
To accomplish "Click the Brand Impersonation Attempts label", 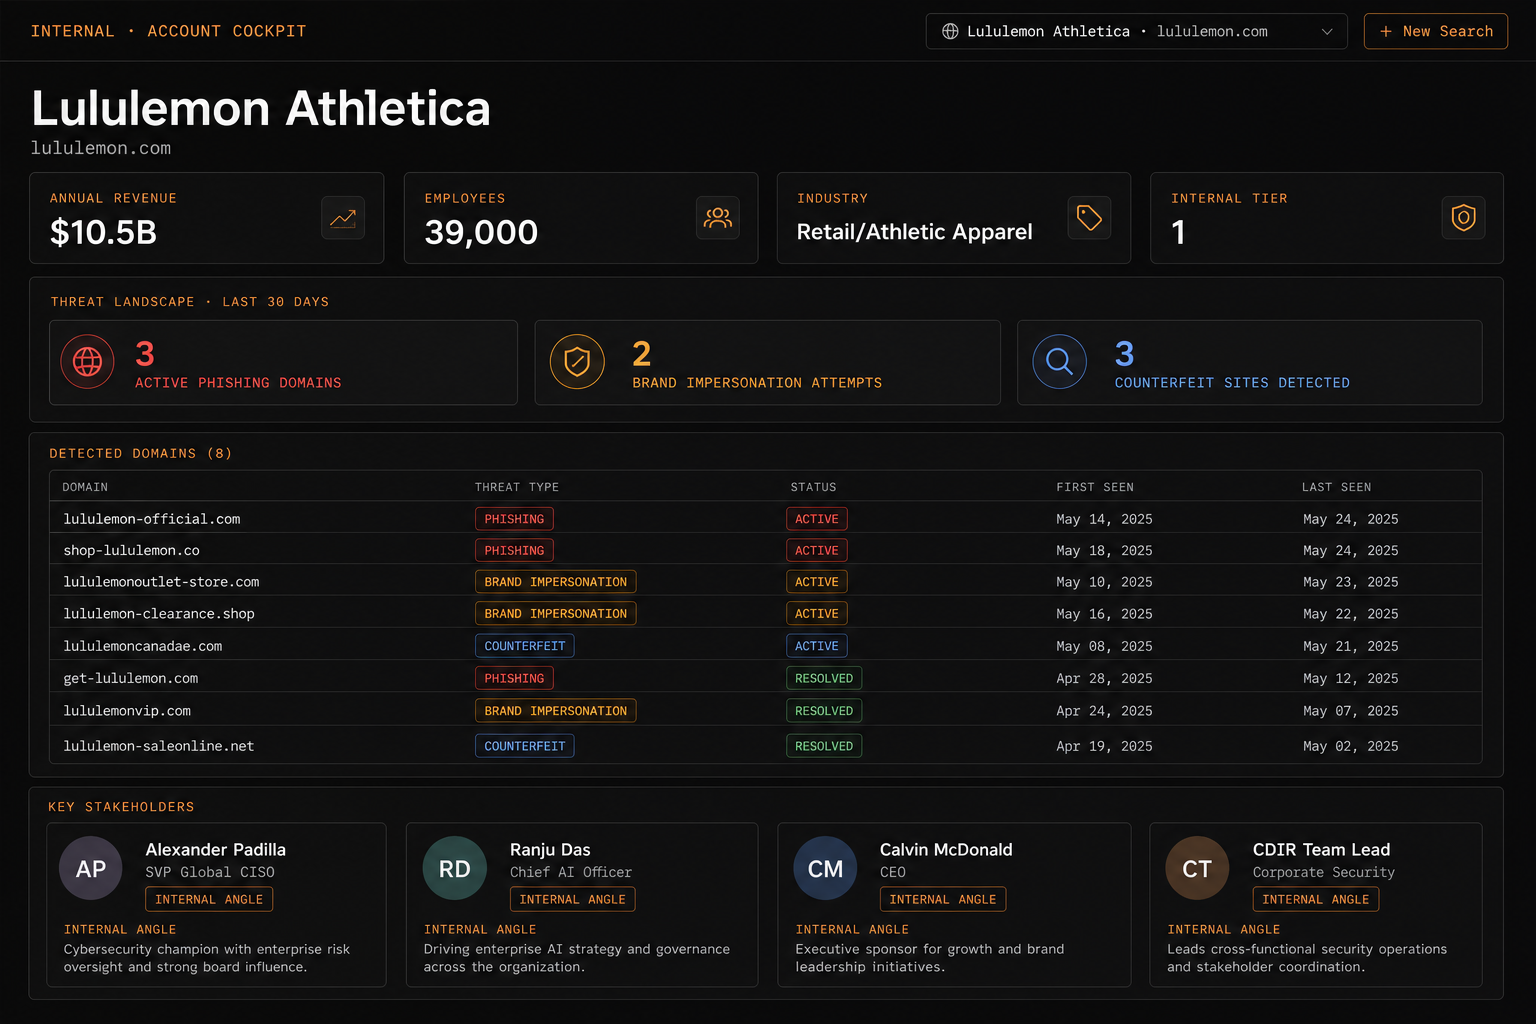I will pos(757,383).
